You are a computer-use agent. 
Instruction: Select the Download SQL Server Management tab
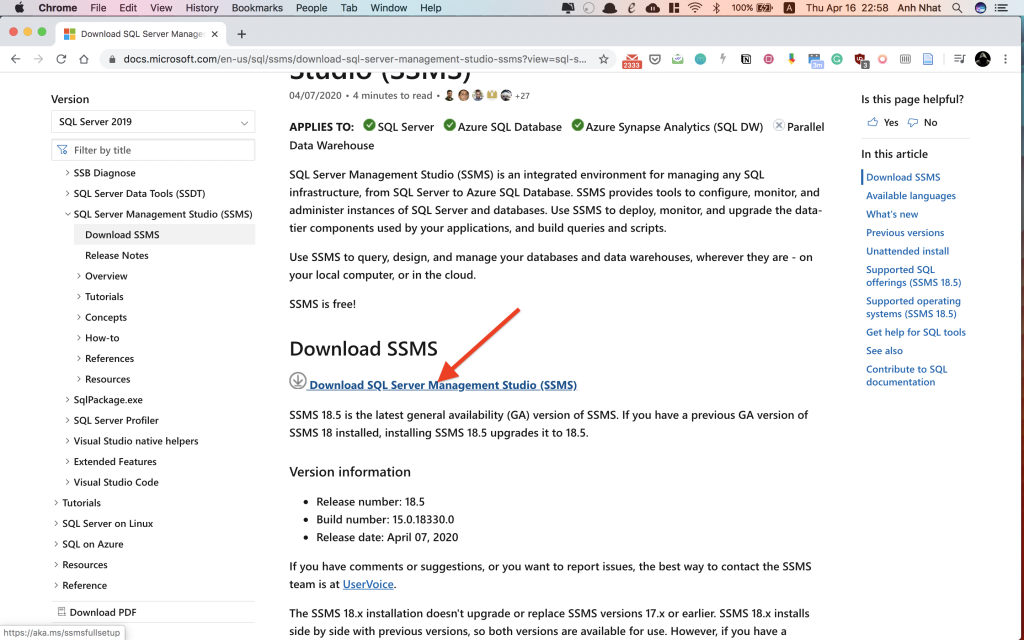pyautogui.click(x=140, y=34)
